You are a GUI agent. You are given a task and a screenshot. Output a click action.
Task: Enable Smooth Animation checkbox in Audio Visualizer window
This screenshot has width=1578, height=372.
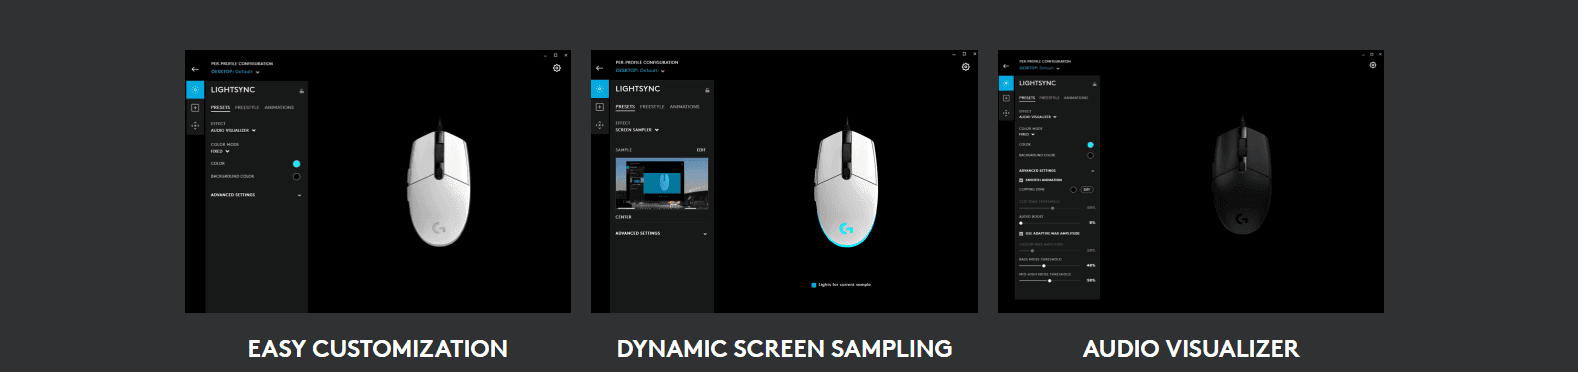(x=1021, y=180)
